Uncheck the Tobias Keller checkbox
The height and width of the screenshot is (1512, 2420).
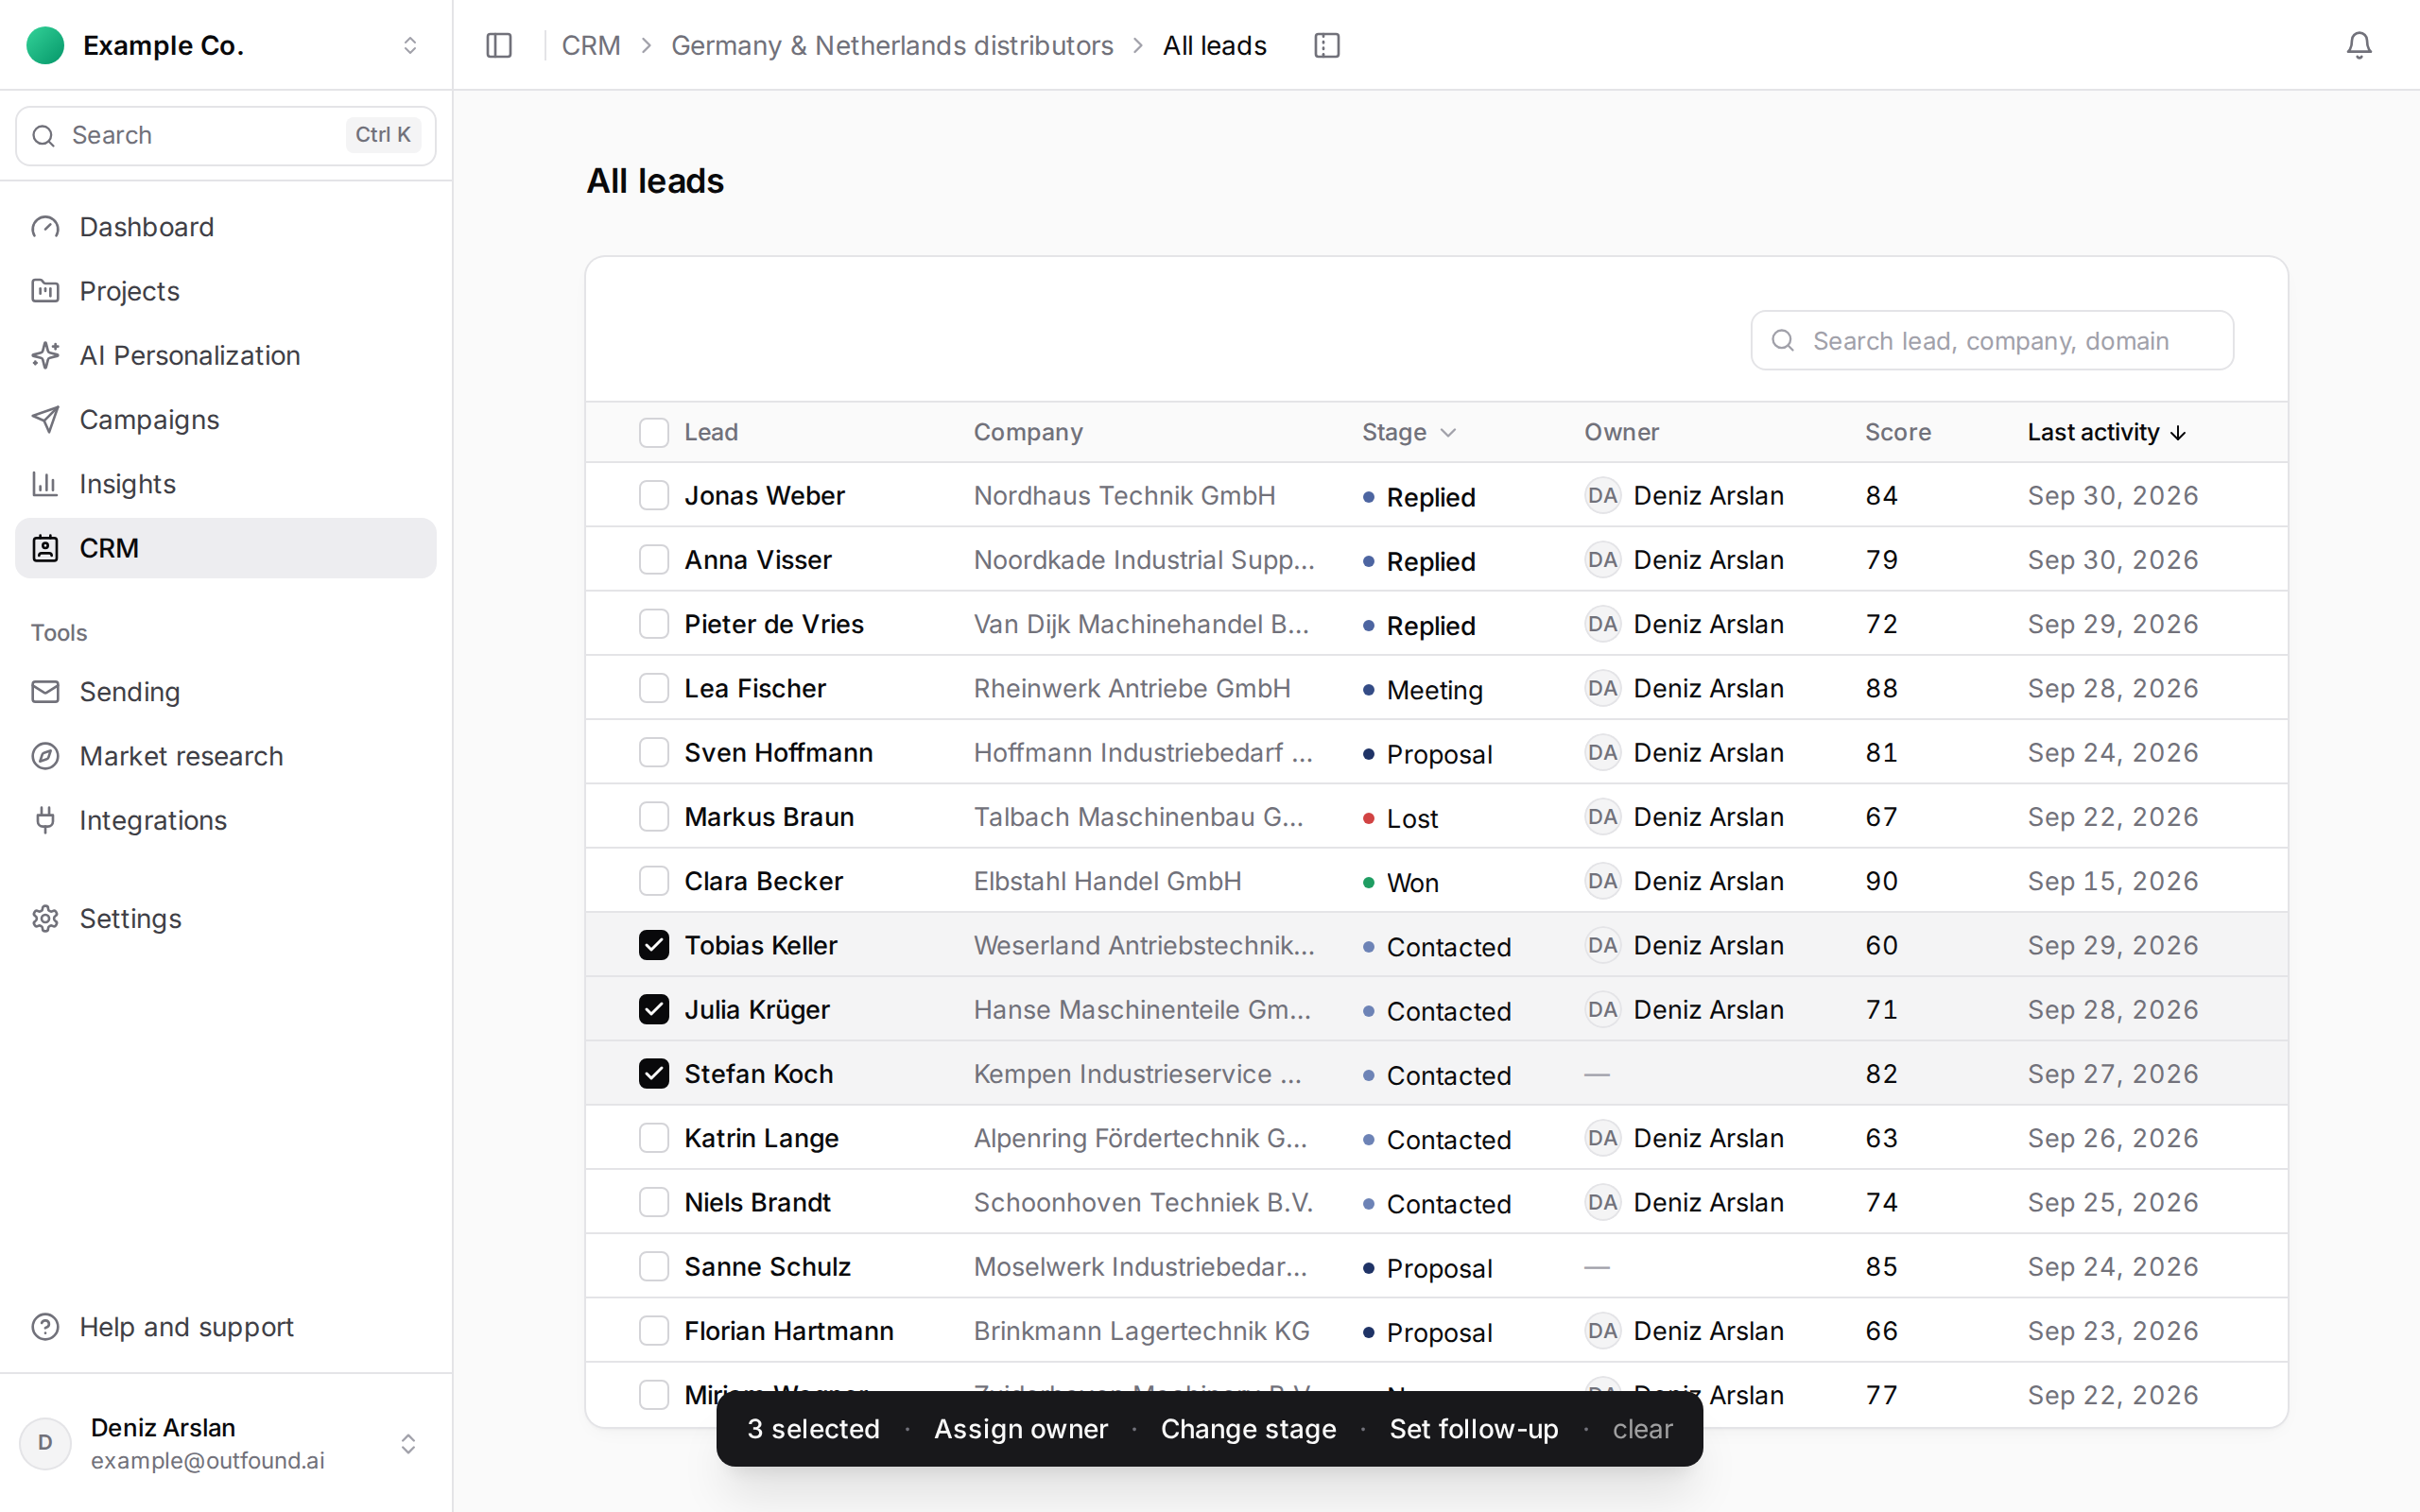tap(653, 945)
